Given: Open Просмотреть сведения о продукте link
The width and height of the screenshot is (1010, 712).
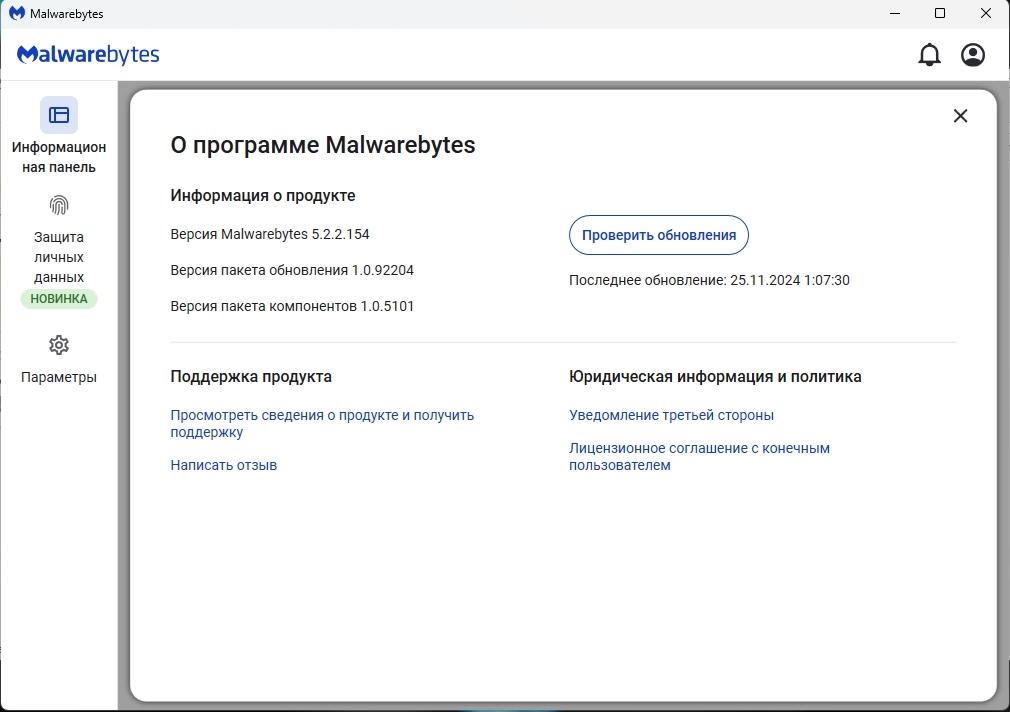Looking at the screenshot, I should click(x=322, y=423).
